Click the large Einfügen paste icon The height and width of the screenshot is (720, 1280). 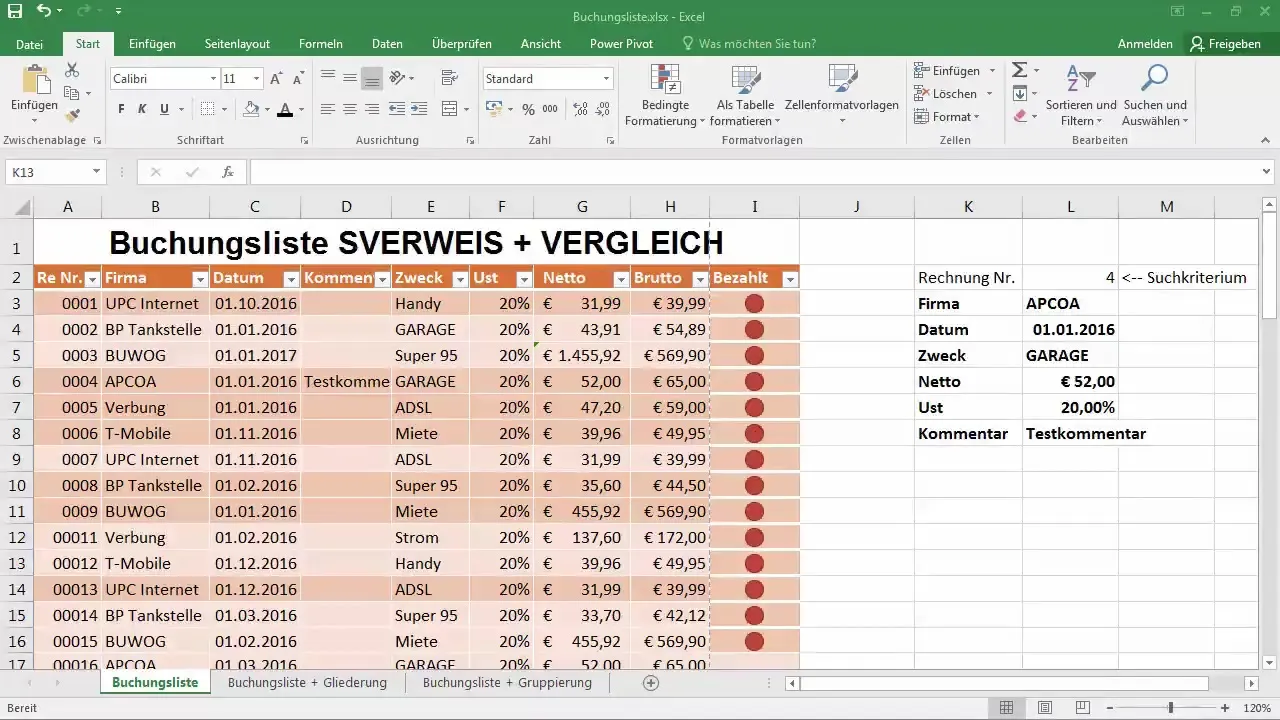(35, 79)
